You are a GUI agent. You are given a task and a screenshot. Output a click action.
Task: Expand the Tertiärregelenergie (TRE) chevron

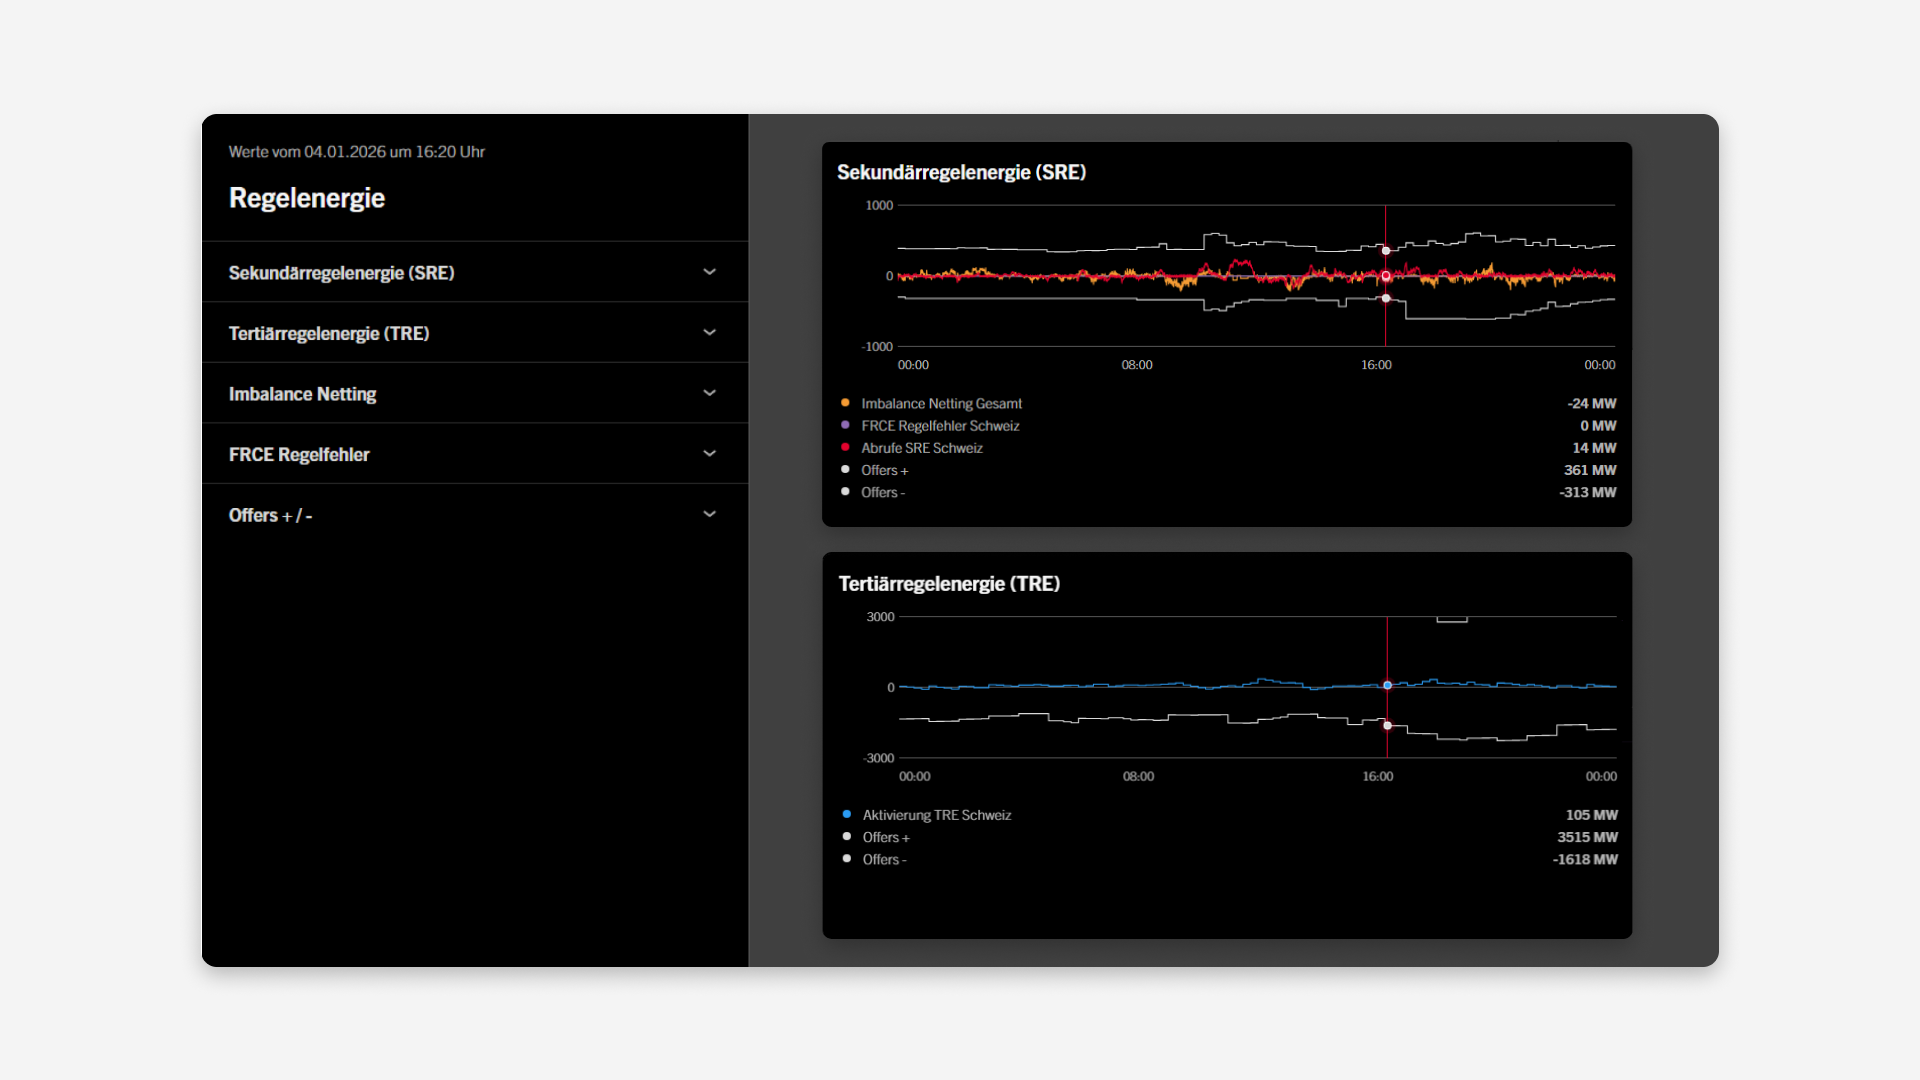(709, 333)
